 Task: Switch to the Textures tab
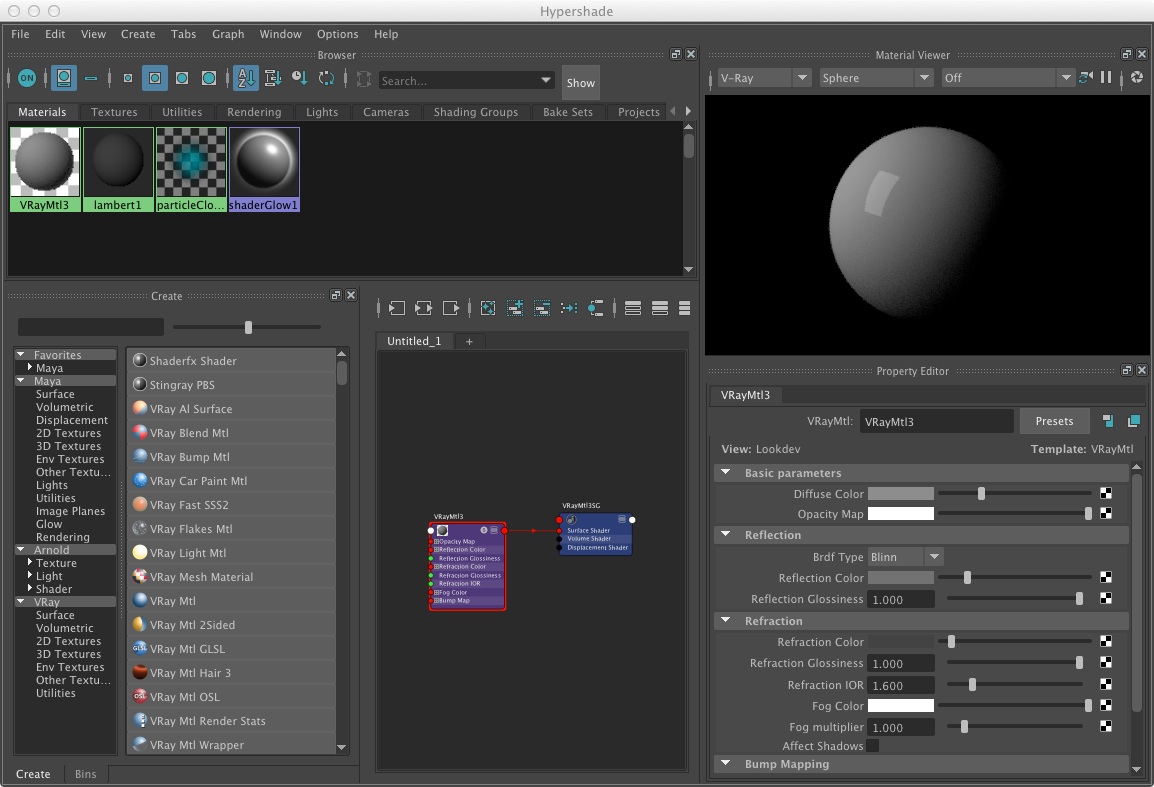click(114, 112)
